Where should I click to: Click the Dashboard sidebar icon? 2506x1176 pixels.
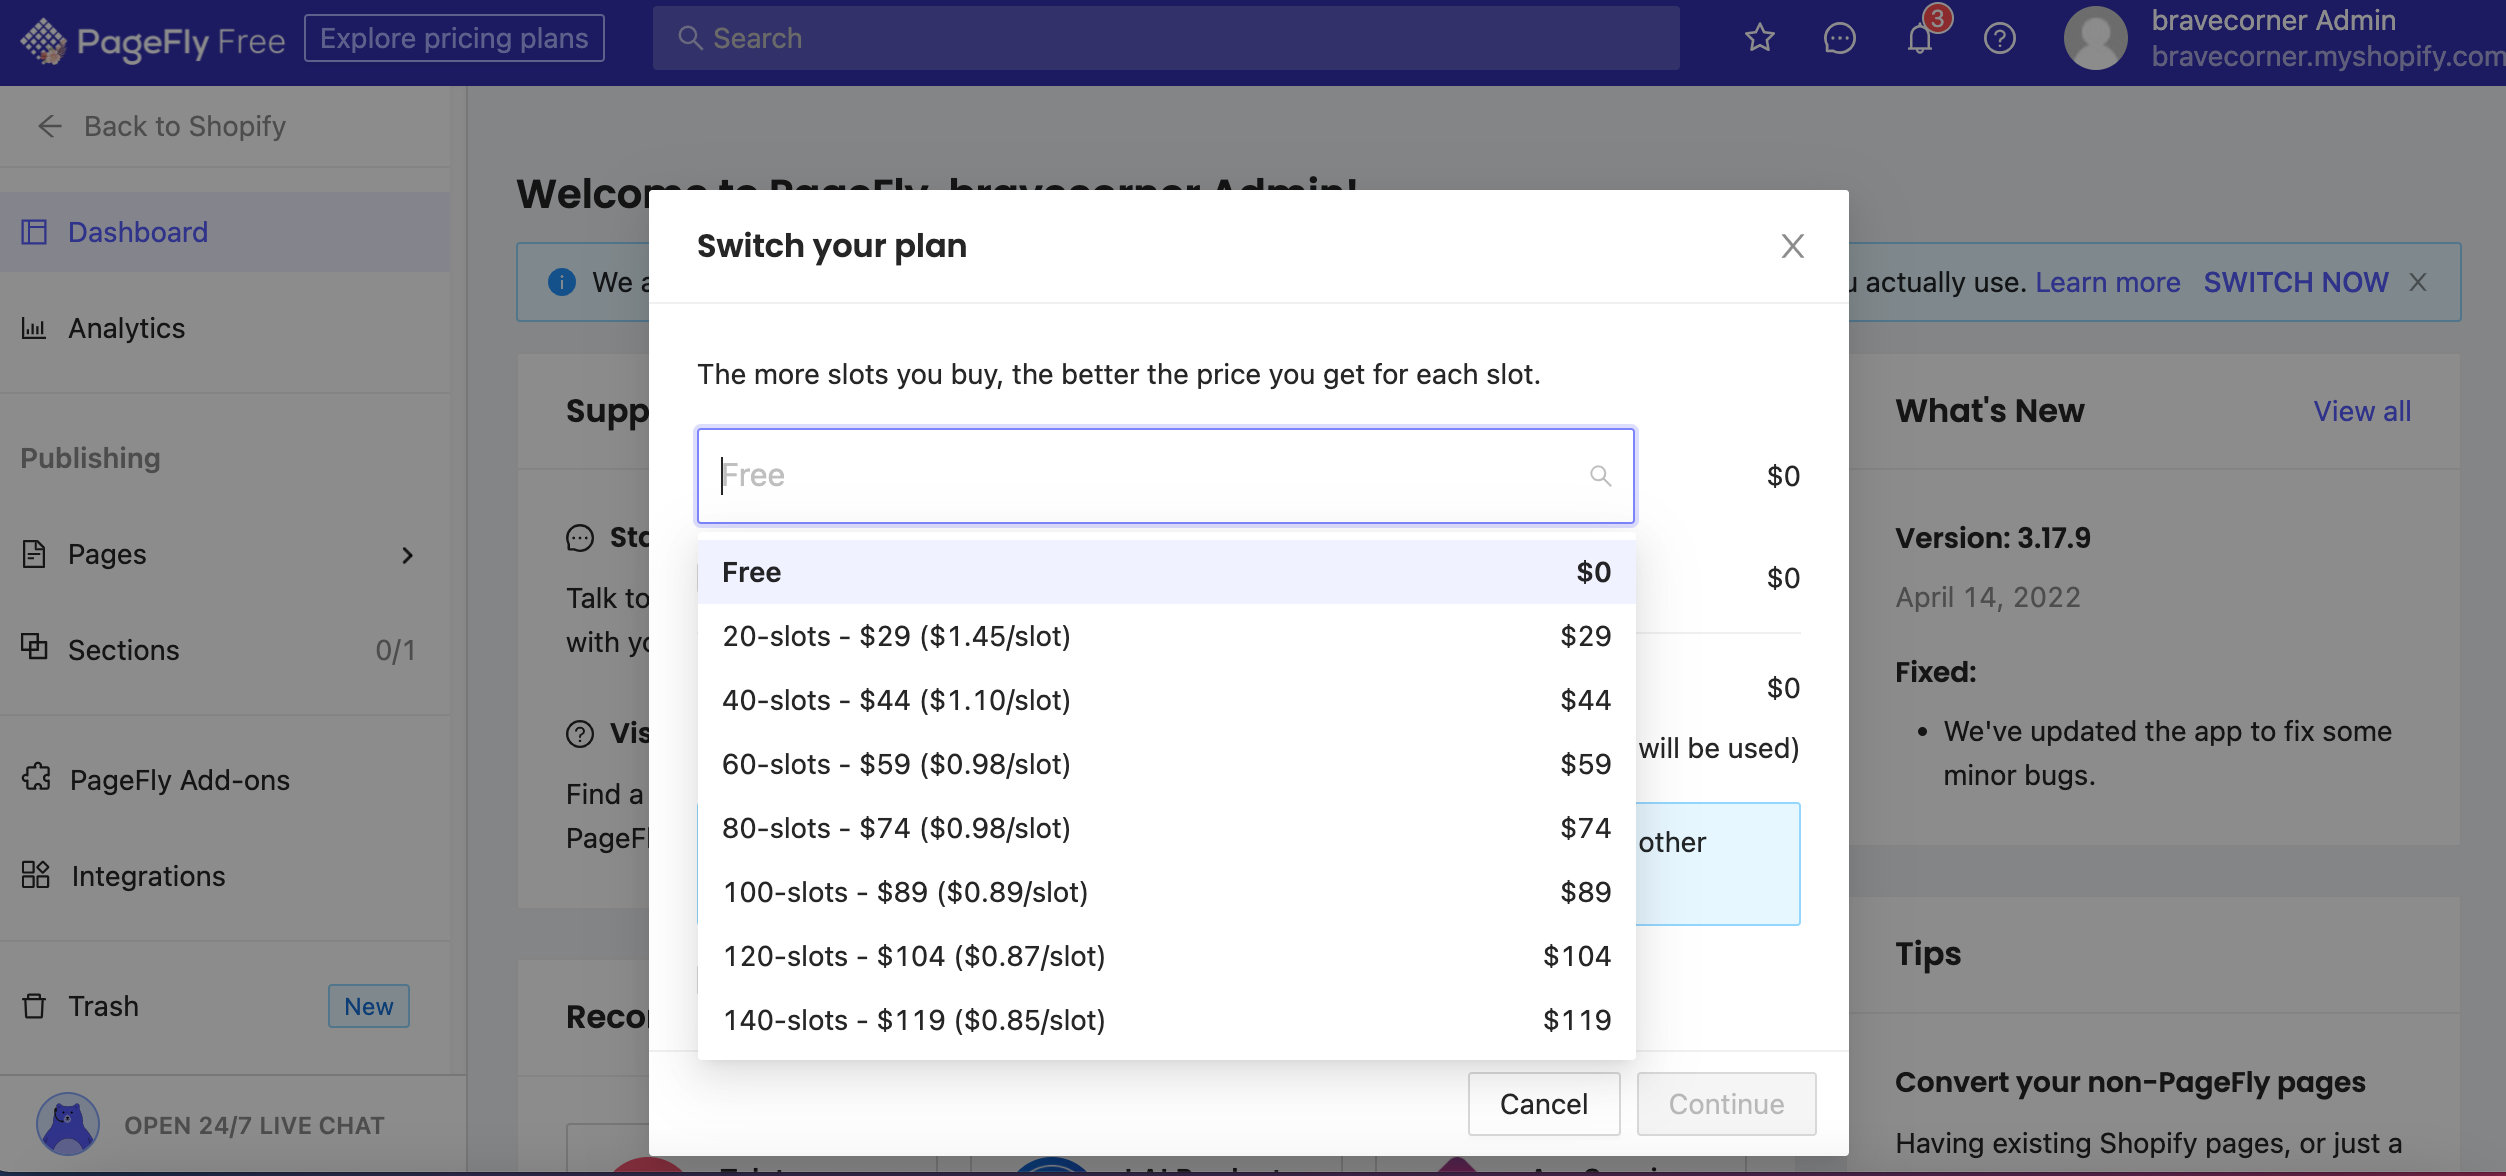click(x=34, y=232)
